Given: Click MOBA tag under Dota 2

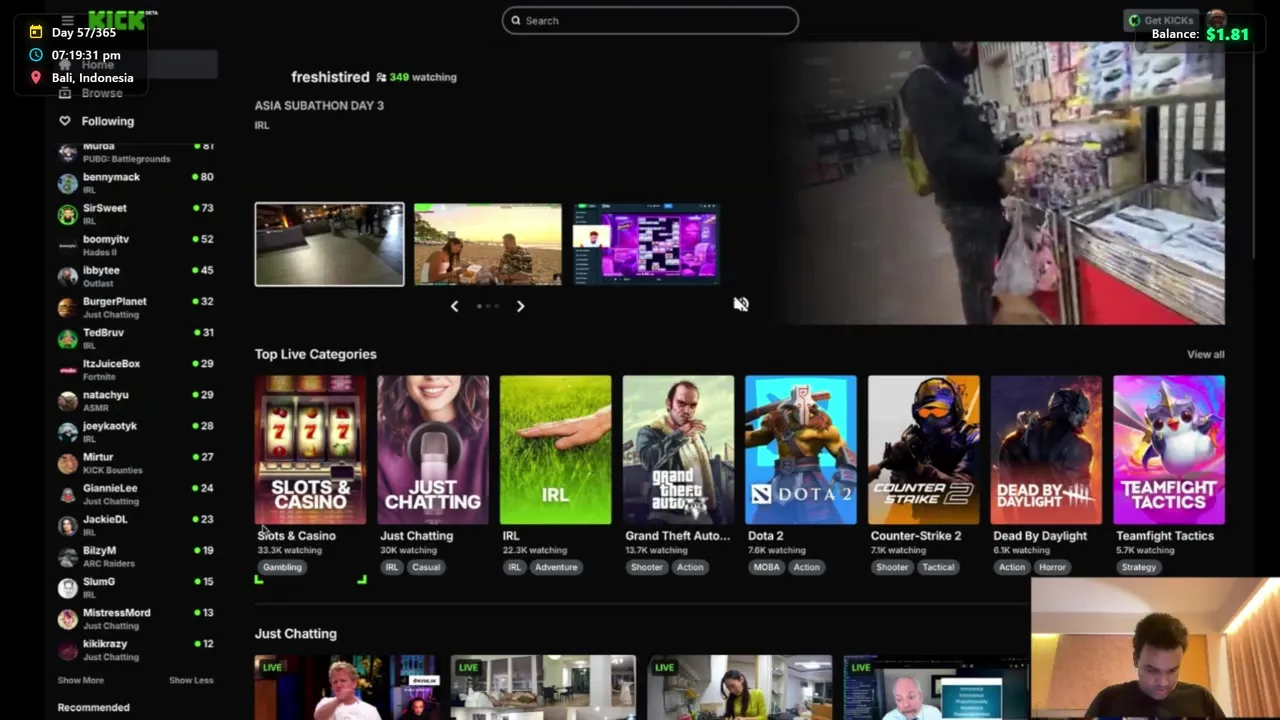Looking at the screenshot, I should tap(767, 567).
